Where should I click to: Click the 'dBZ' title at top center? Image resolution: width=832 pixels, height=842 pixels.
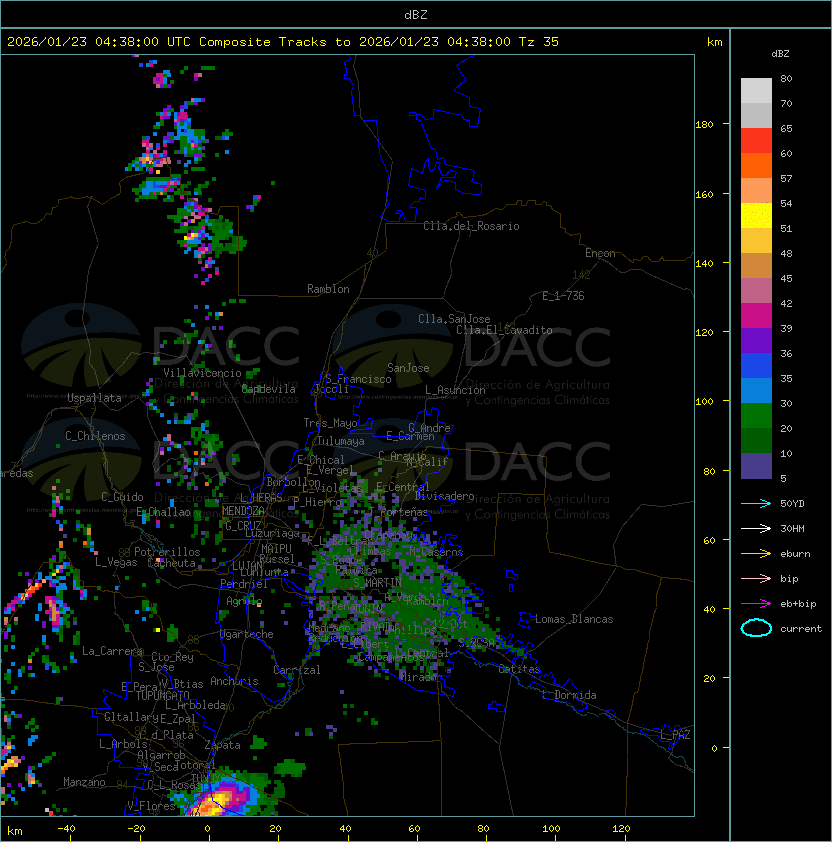(x=416, y=14)
